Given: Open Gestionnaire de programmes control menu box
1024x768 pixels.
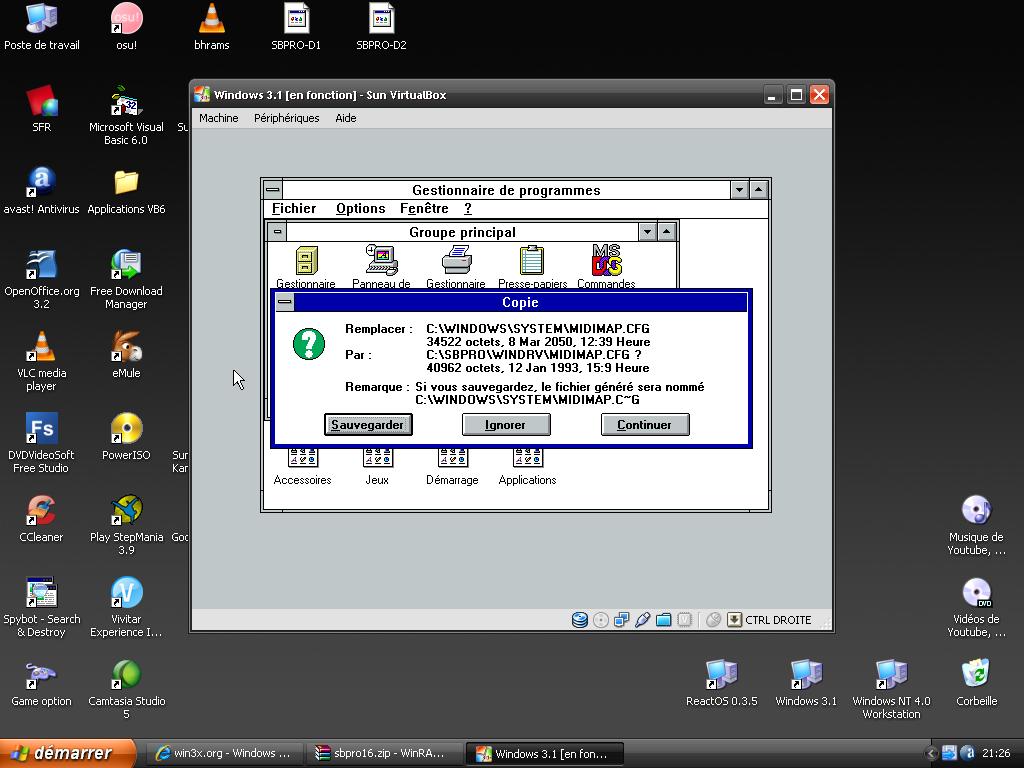Looking at the screenshot, I should pyautogui.click(x=272, y=190).
